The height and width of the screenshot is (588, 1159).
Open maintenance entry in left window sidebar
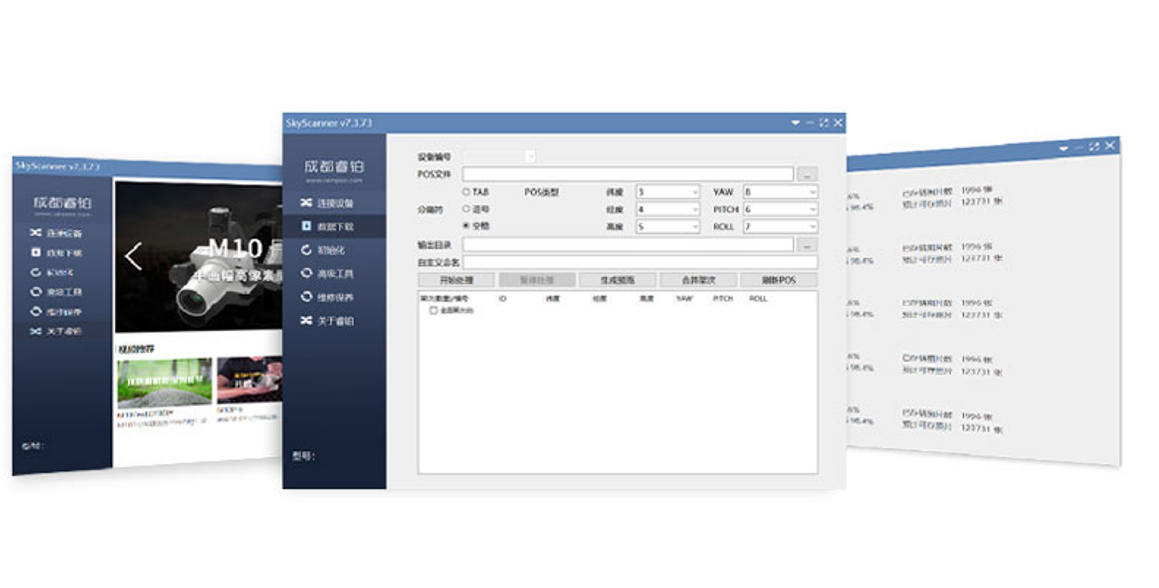tap(56, 312)
